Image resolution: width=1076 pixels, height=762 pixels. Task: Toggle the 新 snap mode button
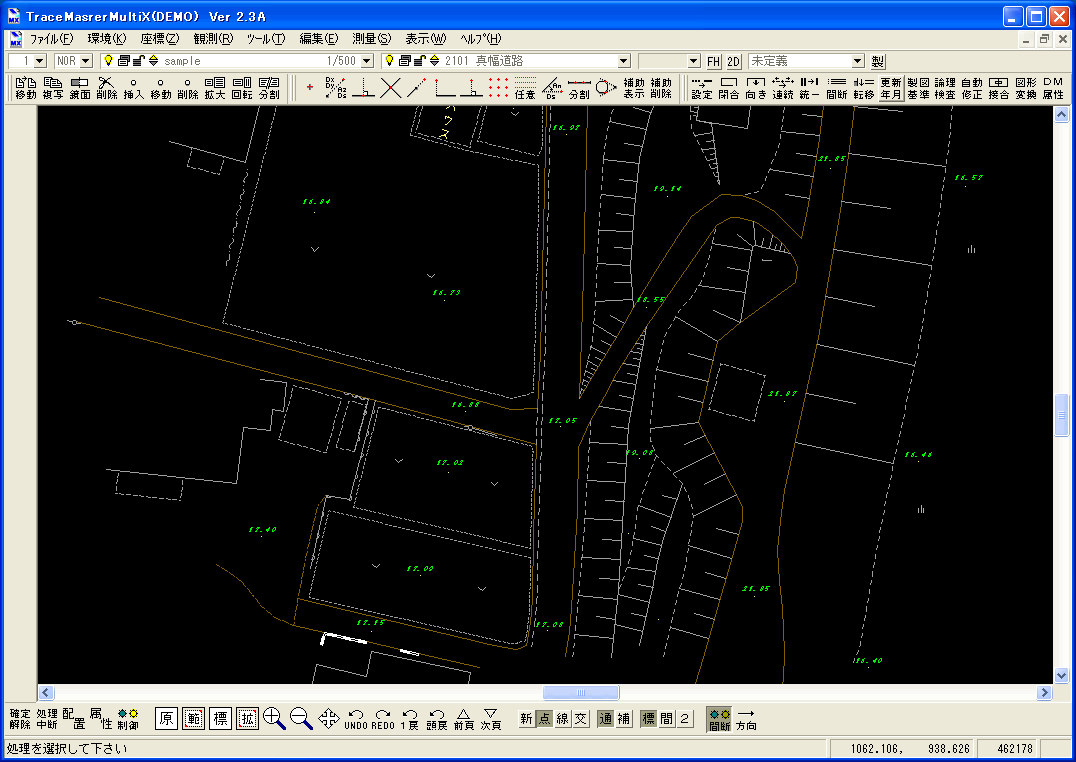coord(526,719)
